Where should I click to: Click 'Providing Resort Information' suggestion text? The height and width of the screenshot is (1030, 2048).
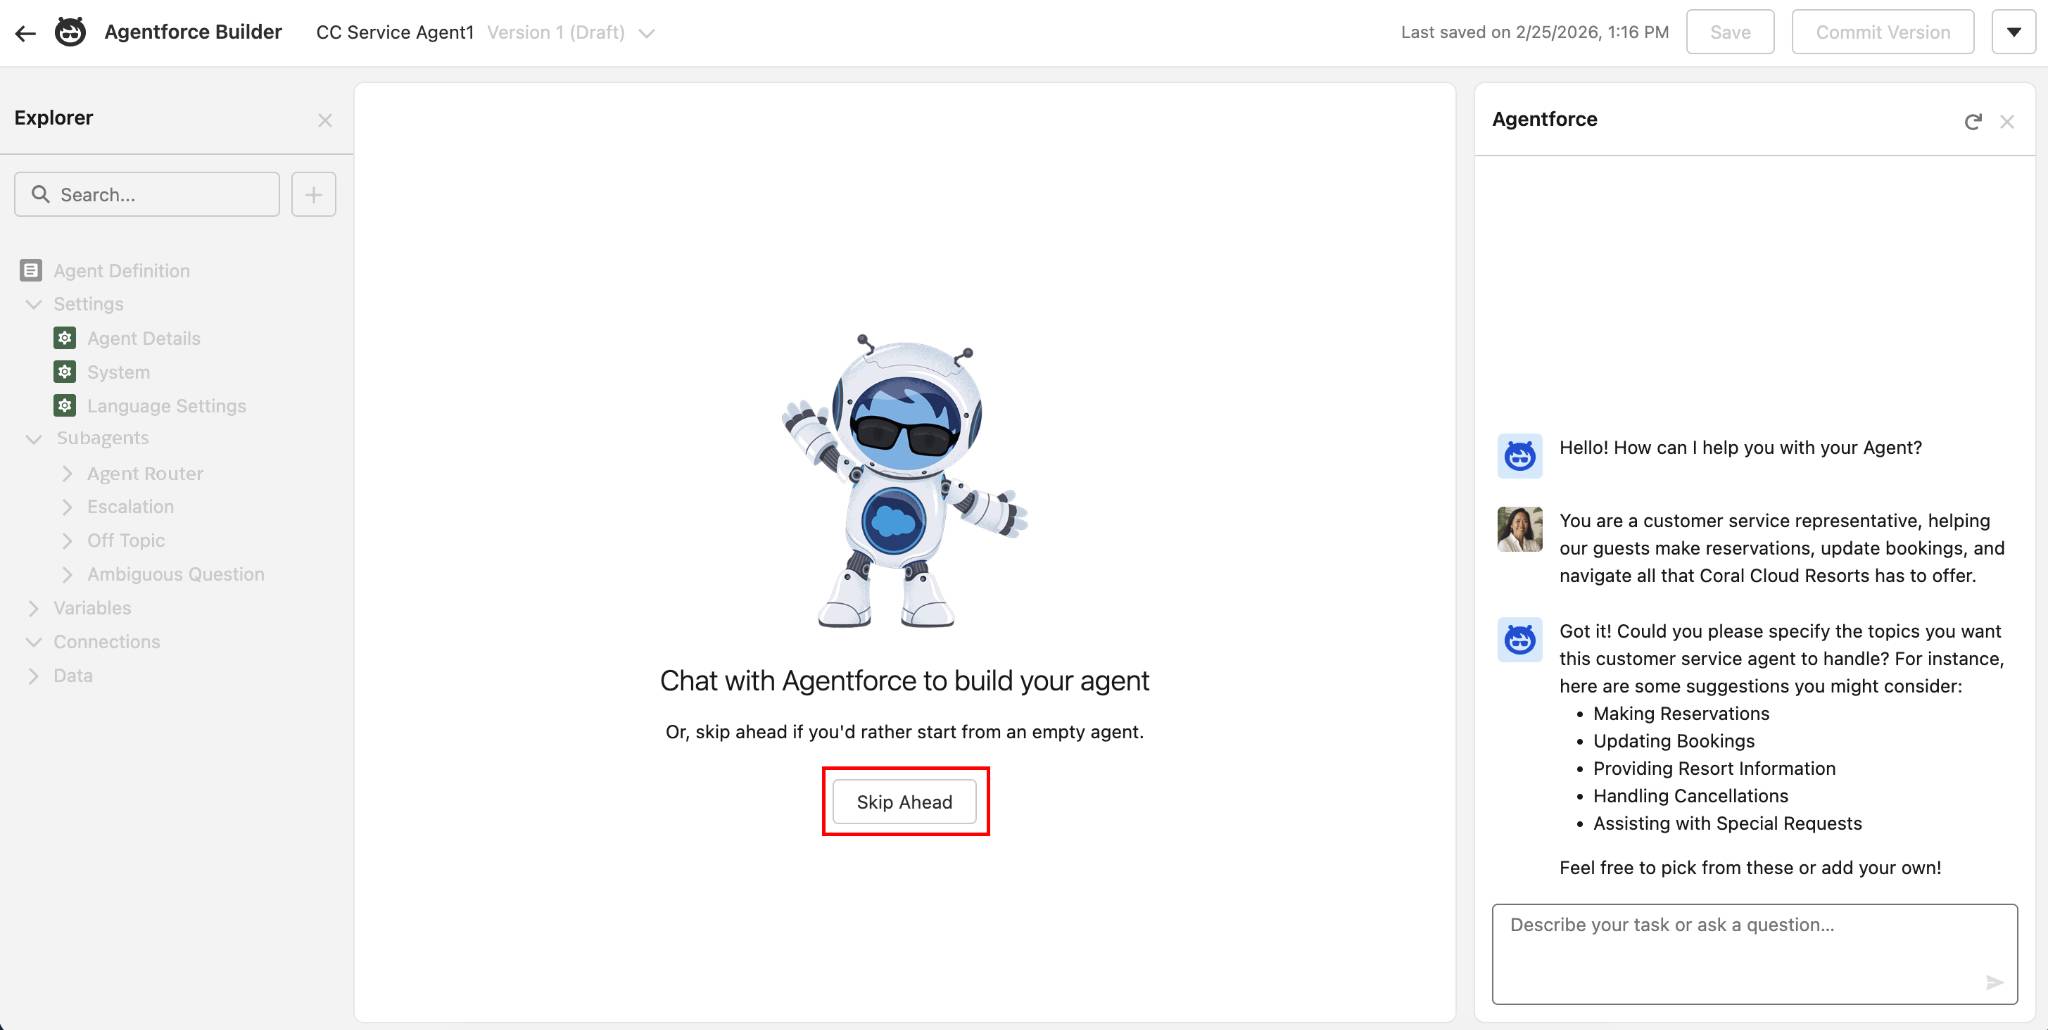1714,769
